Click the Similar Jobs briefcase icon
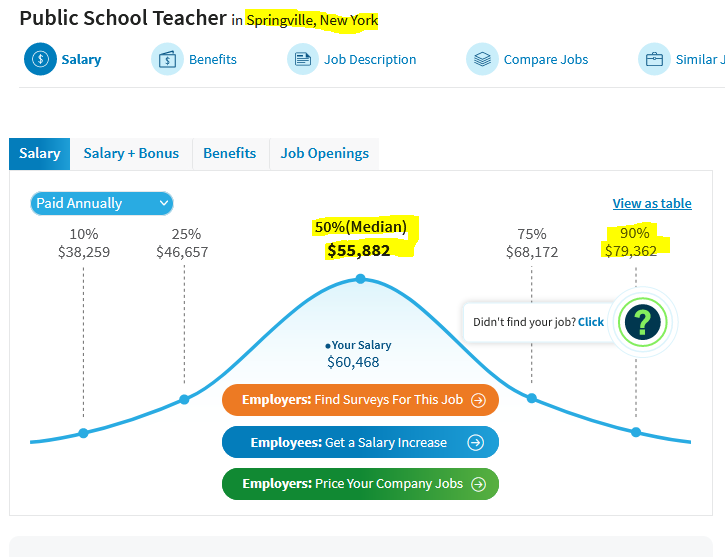Screen dimensions: 725x557 (654, 59)
